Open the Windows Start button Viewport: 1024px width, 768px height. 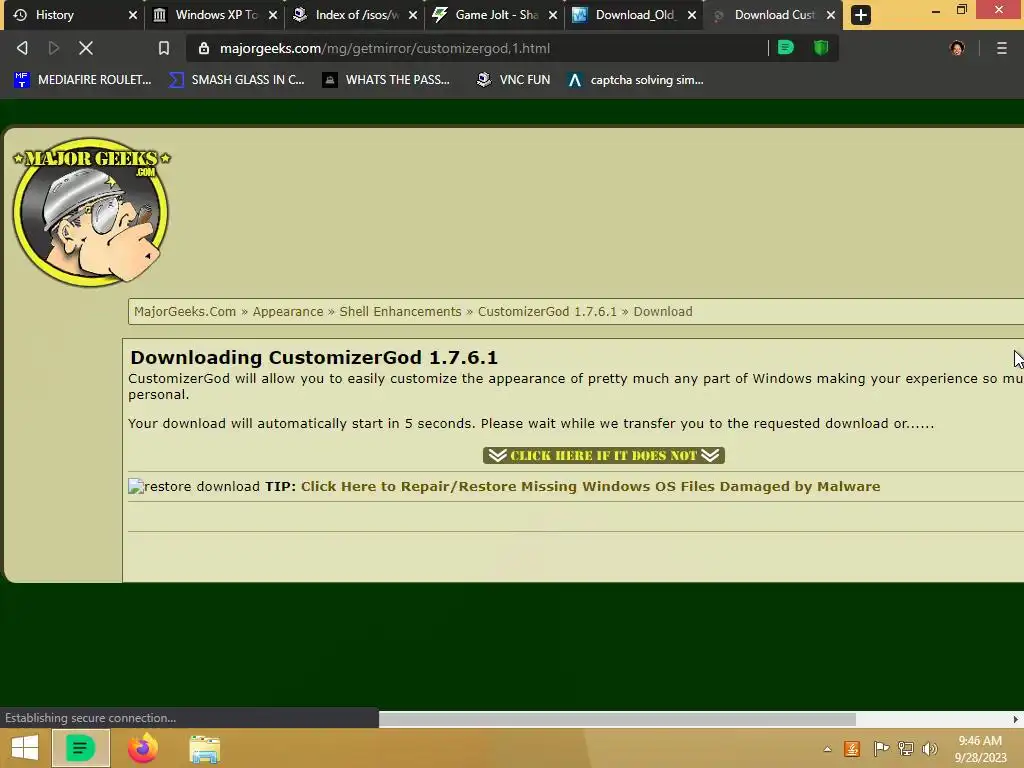click(x=25, y=748)
